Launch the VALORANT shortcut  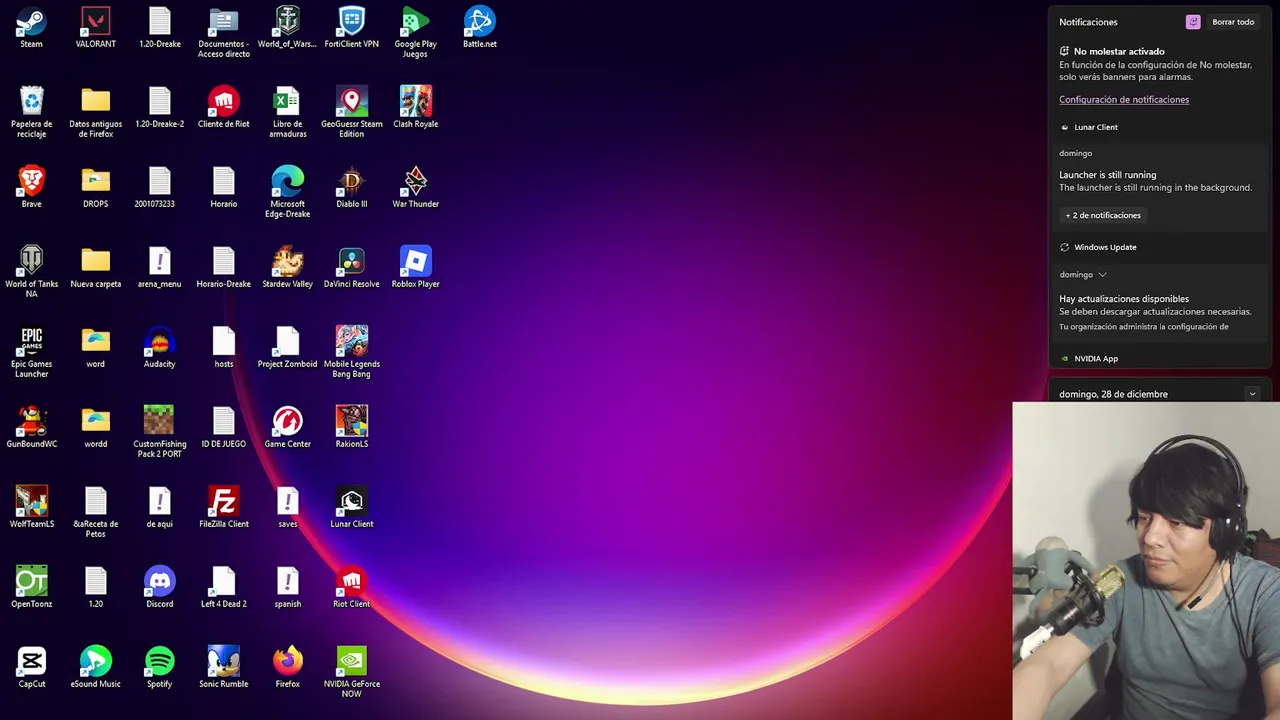[x=95, y=28]
